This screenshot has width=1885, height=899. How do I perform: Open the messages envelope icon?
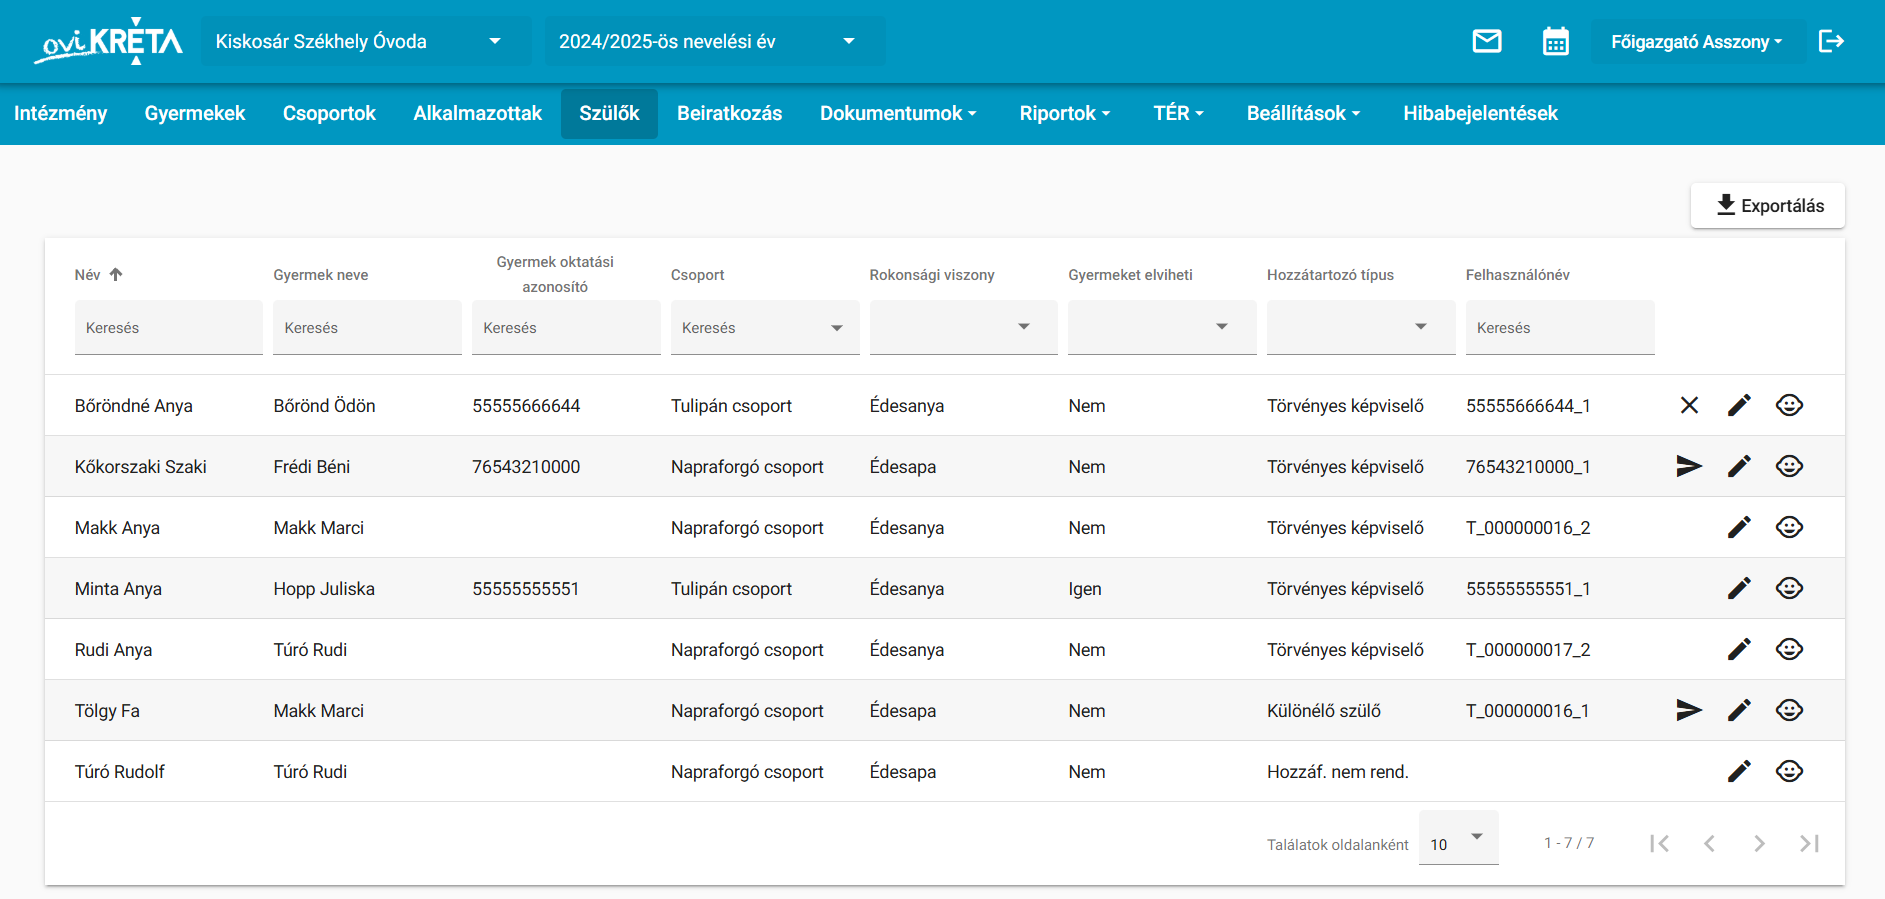1487,41
